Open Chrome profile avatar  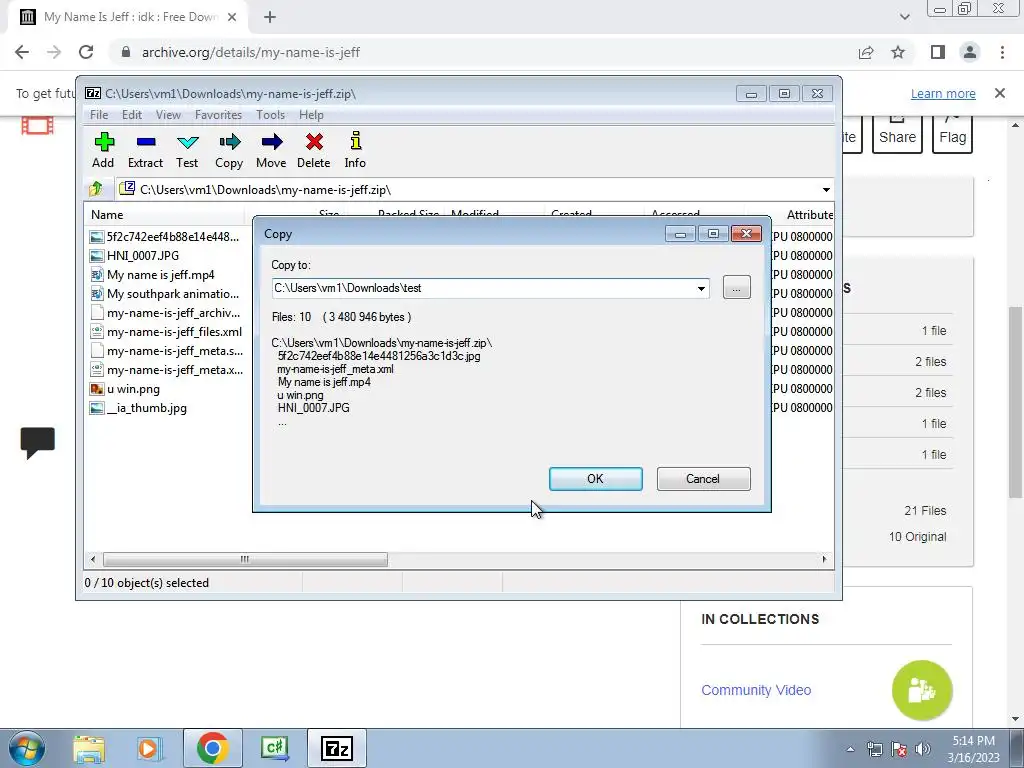pyautogui.click(x=970, y=52)
